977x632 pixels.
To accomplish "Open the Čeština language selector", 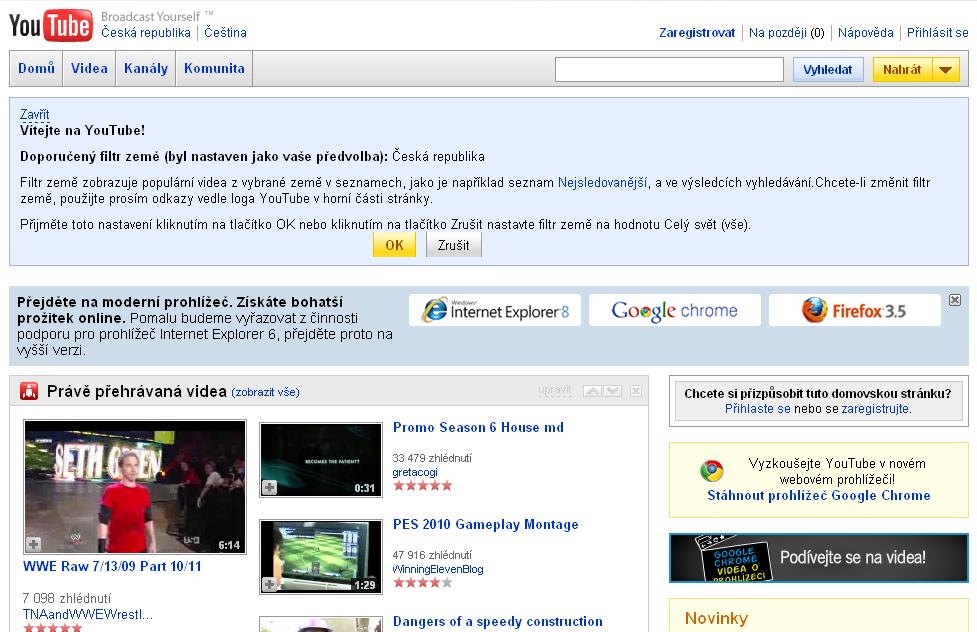I will point(225,32).
